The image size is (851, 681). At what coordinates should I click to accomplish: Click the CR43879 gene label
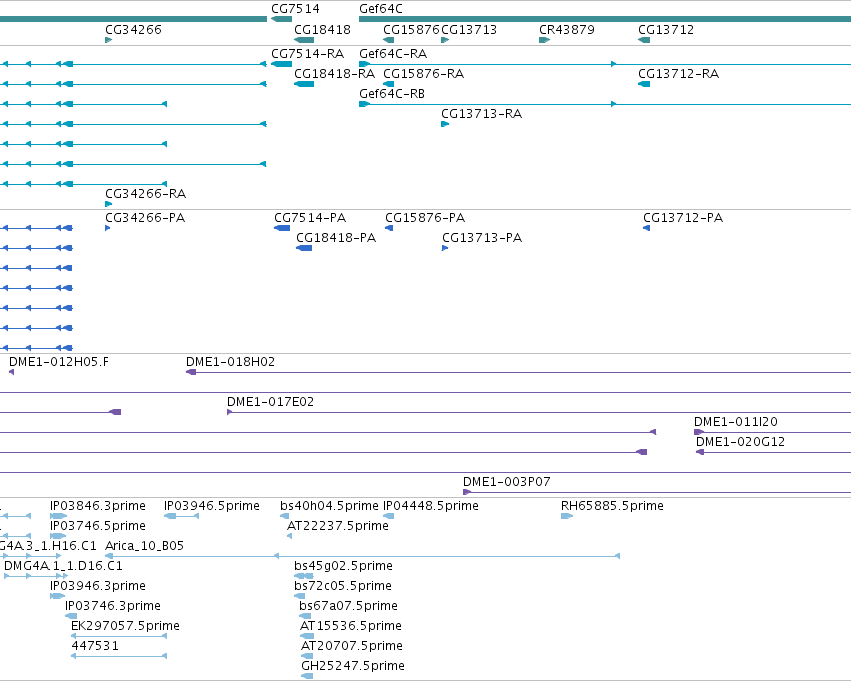pyautogui.click(x=567, y=29)
